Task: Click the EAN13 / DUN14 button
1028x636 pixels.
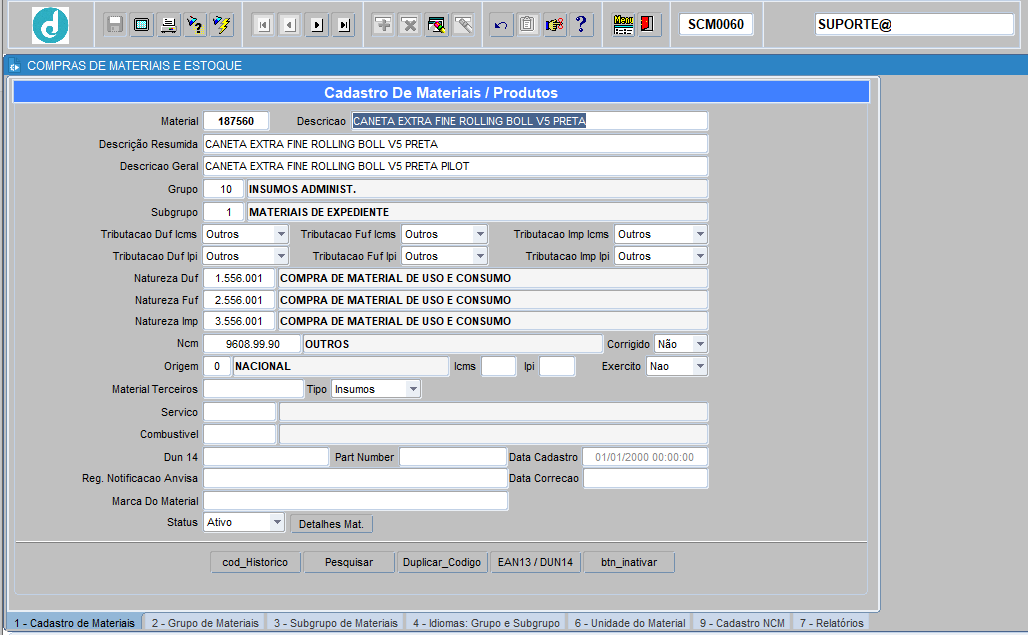Action: (535, 562)
